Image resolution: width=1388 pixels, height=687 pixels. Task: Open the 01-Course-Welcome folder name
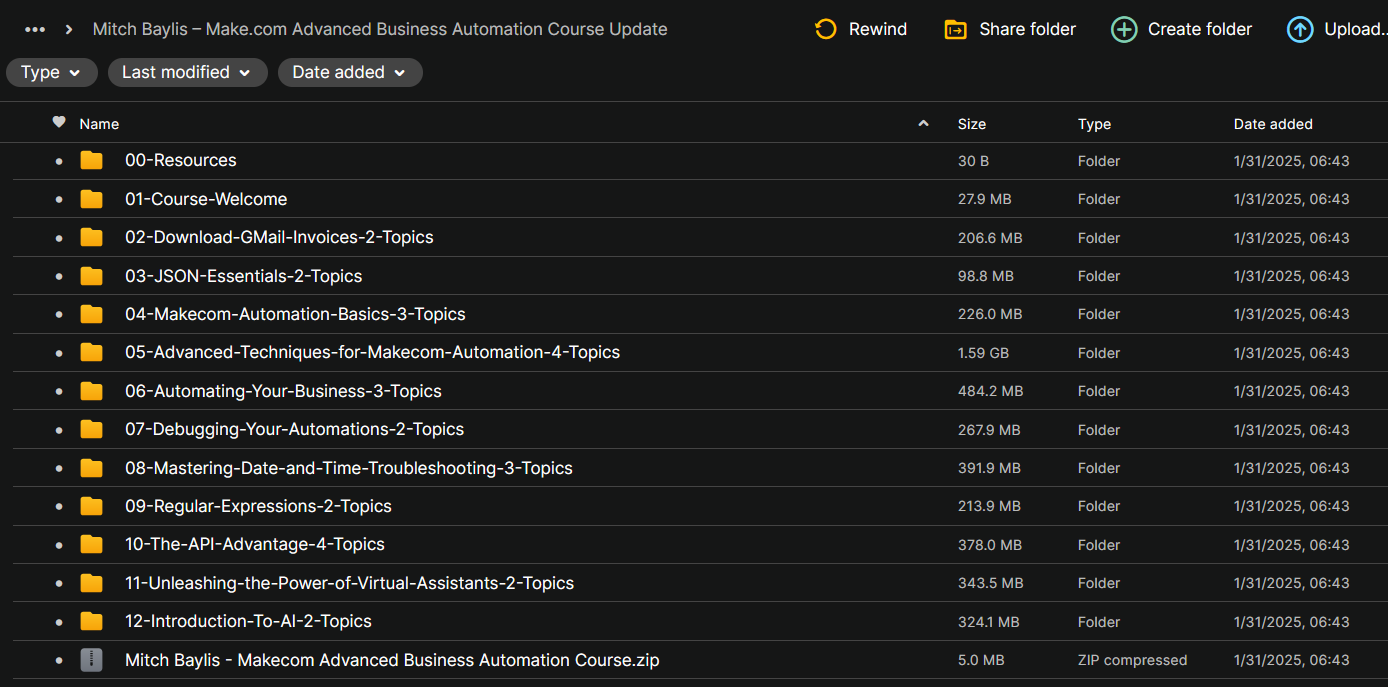pos(206,199)
